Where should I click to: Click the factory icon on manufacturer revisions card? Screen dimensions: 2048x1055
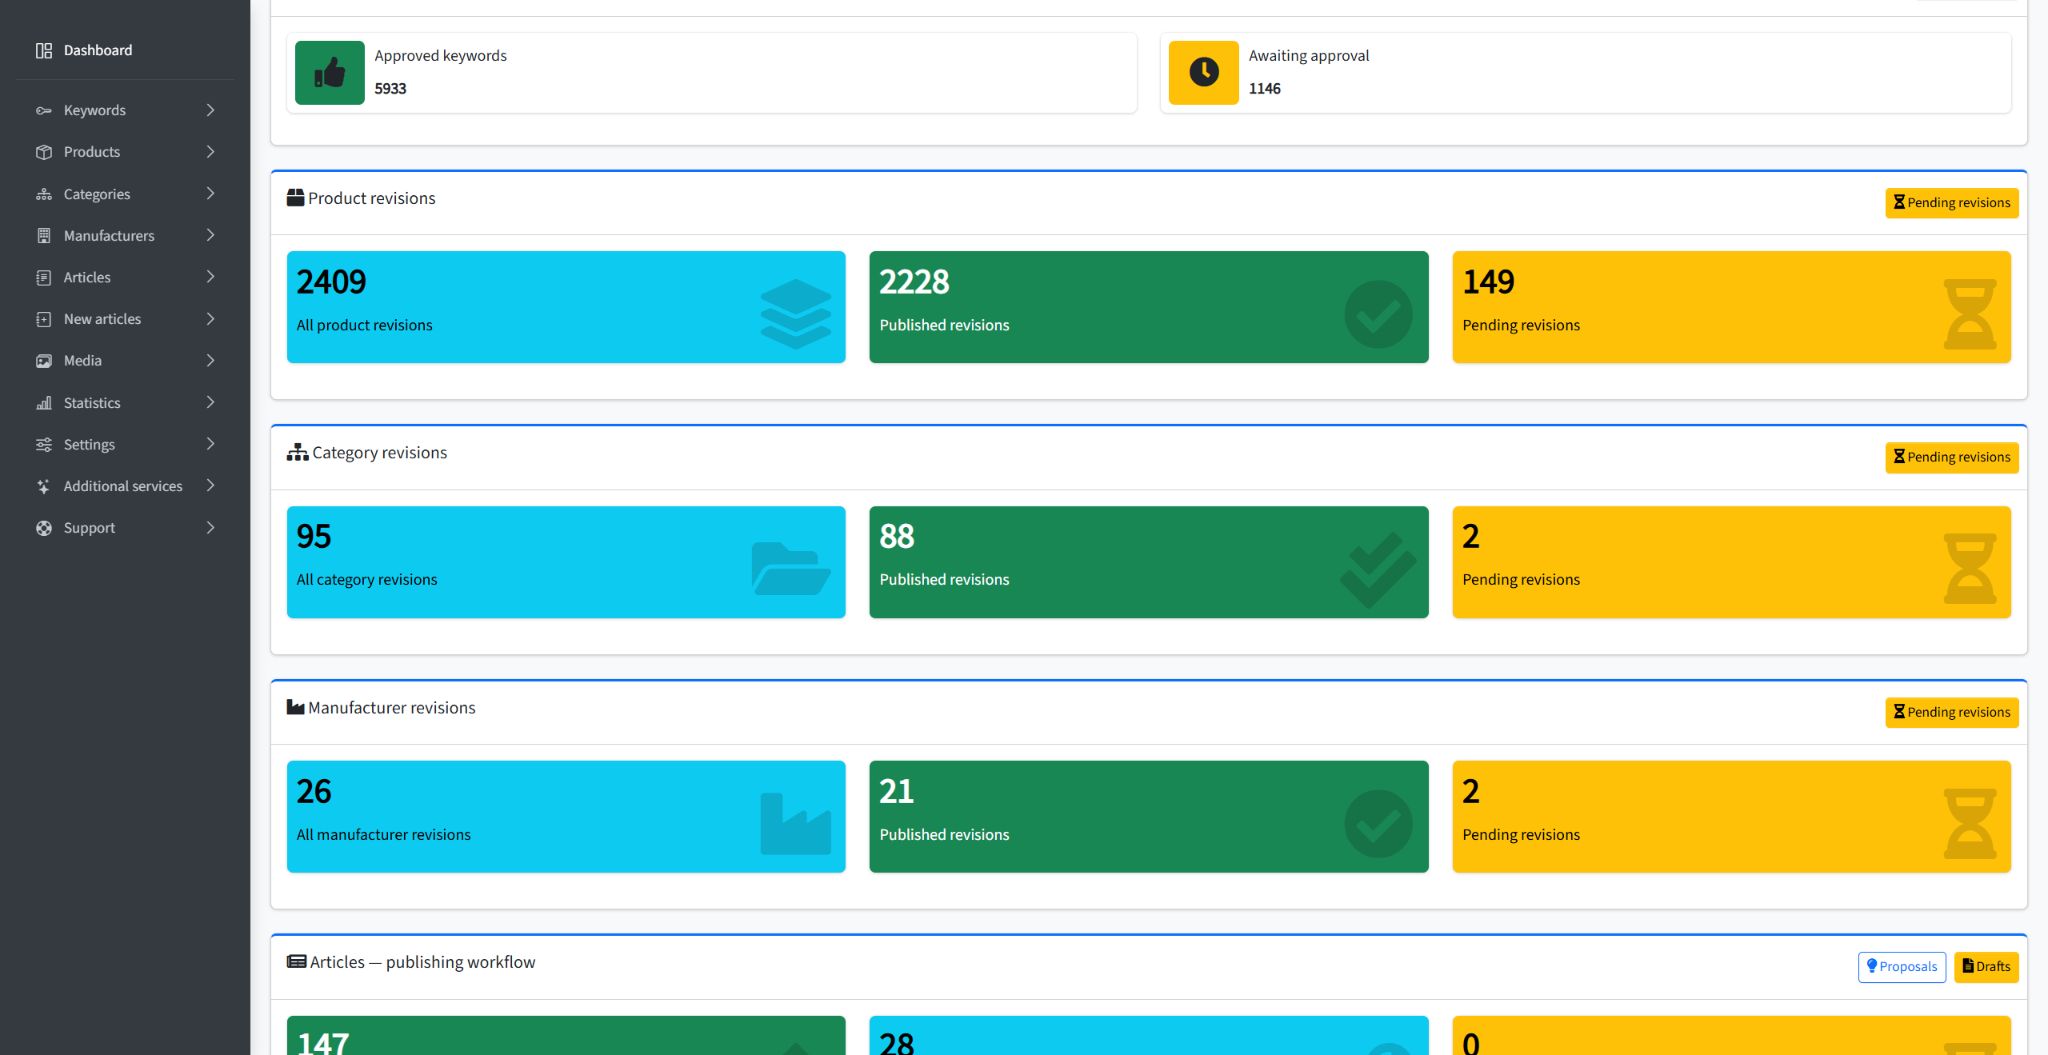coord(796,824)
